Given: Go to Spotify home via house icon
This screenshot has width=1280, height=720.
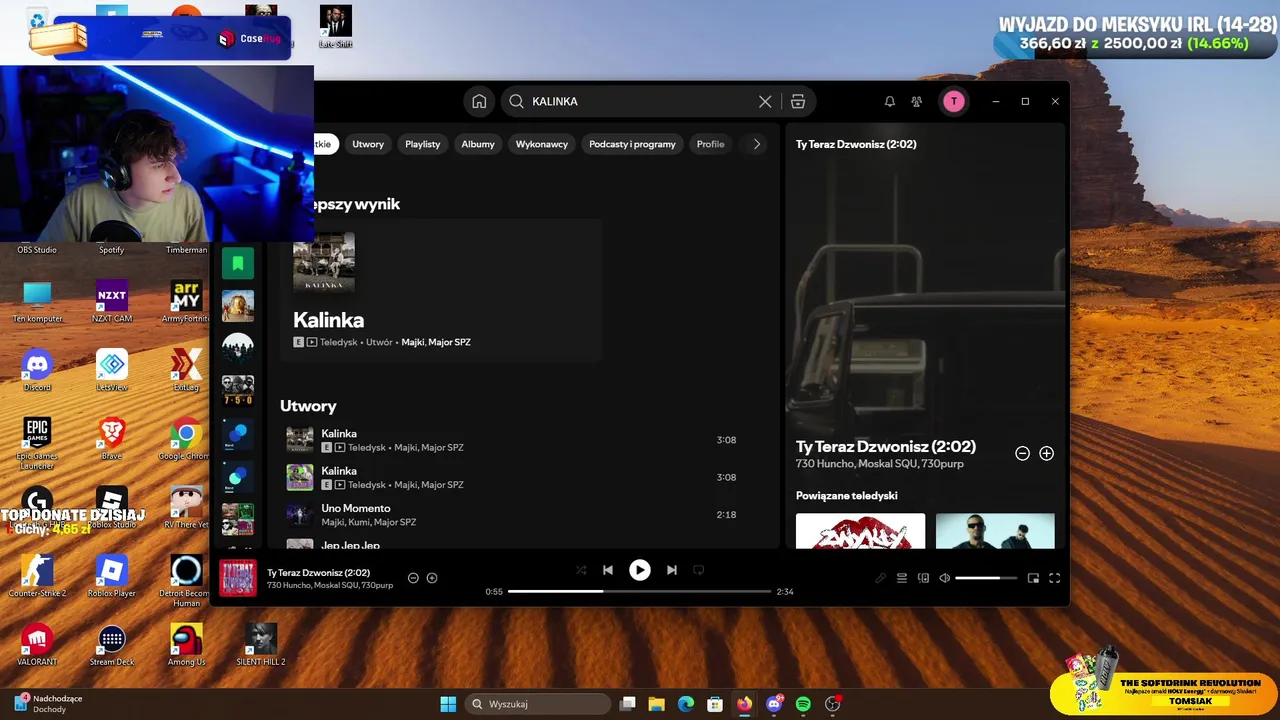Looking at the screenshot, I should (479, 101).
